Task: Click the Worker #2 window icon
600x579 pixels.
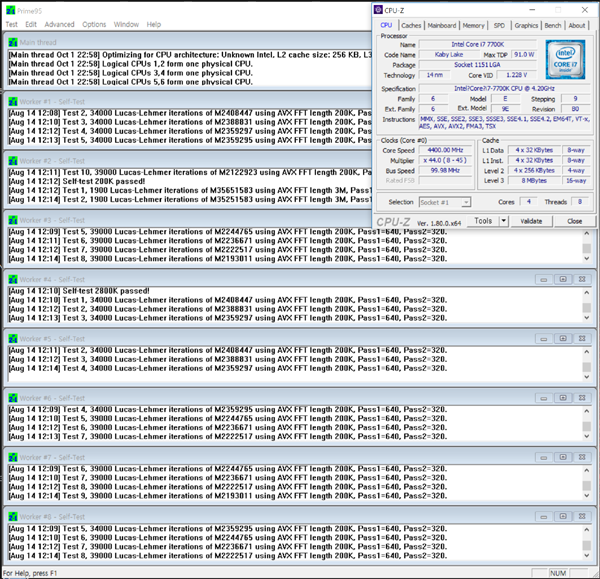Action: (x=13, y=161)
